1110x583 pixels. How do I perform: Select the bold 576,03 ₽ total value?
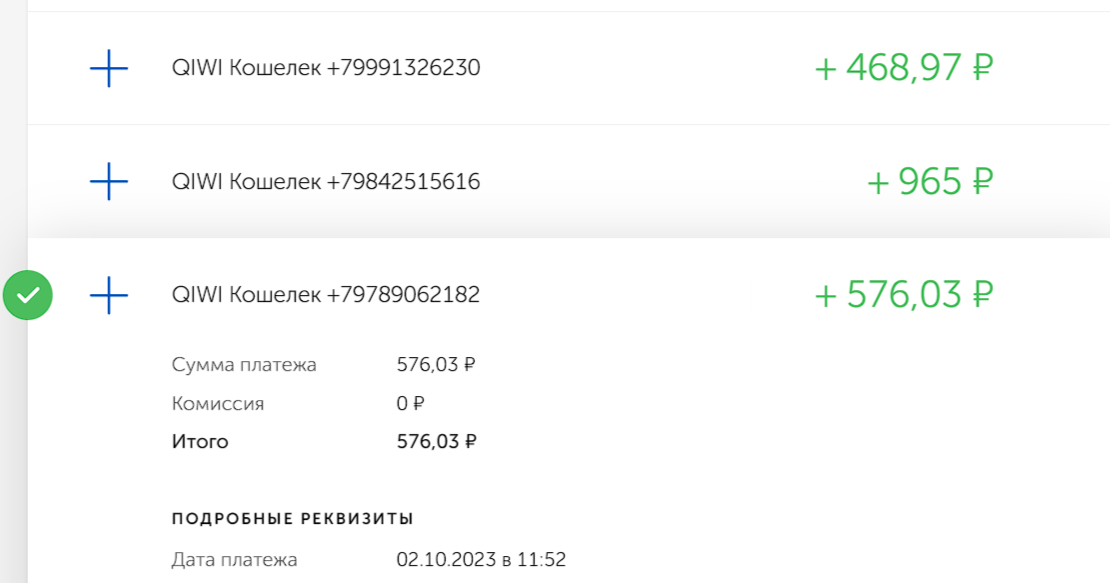(x=436, y=442)
